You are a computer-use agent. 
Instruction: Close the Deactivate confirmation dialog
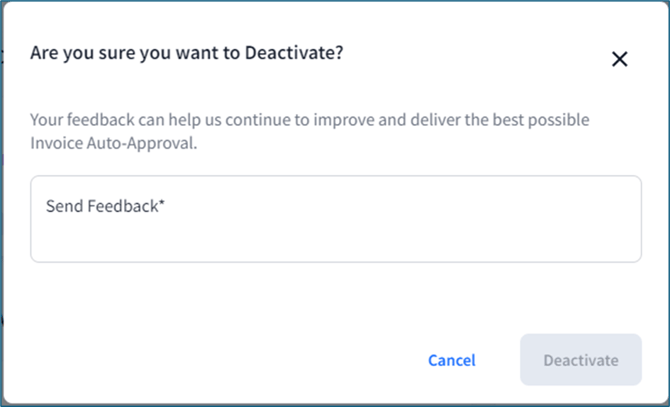click(619, 59)
